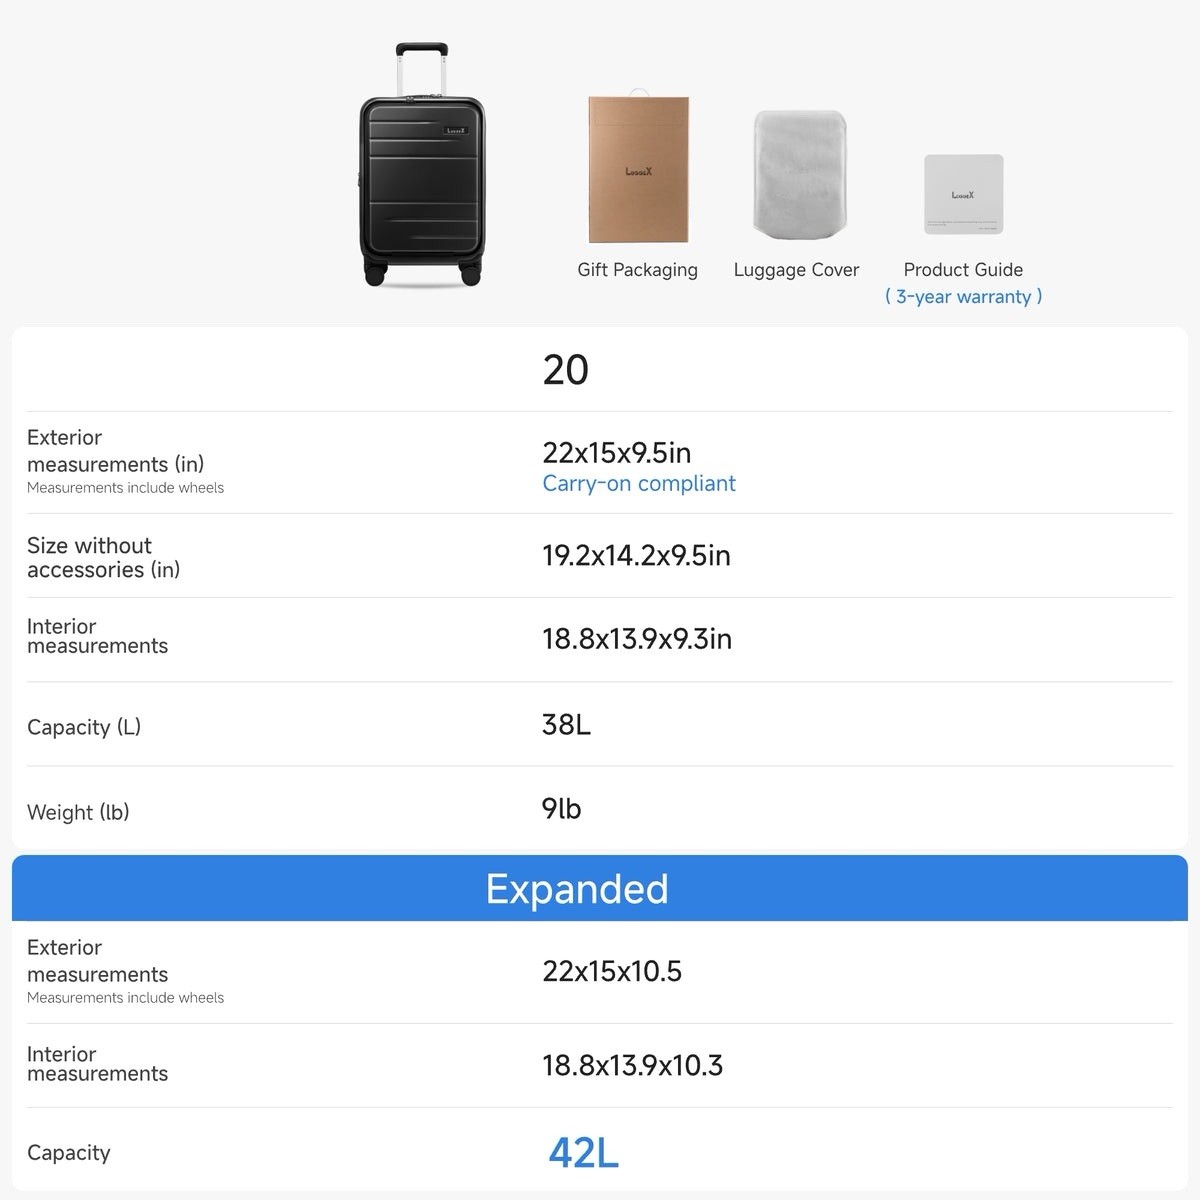Select the Gift Packaging label
The width and height of the screenshot is (1200, 1200).
[x=637, y=270]
